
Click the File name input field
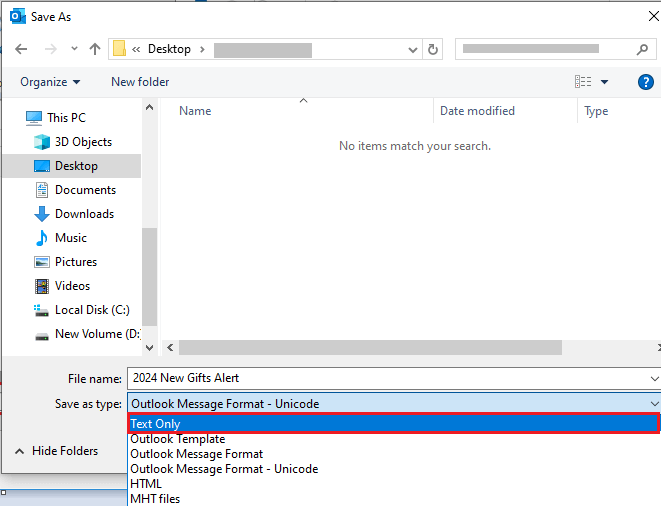click(388, 378)
